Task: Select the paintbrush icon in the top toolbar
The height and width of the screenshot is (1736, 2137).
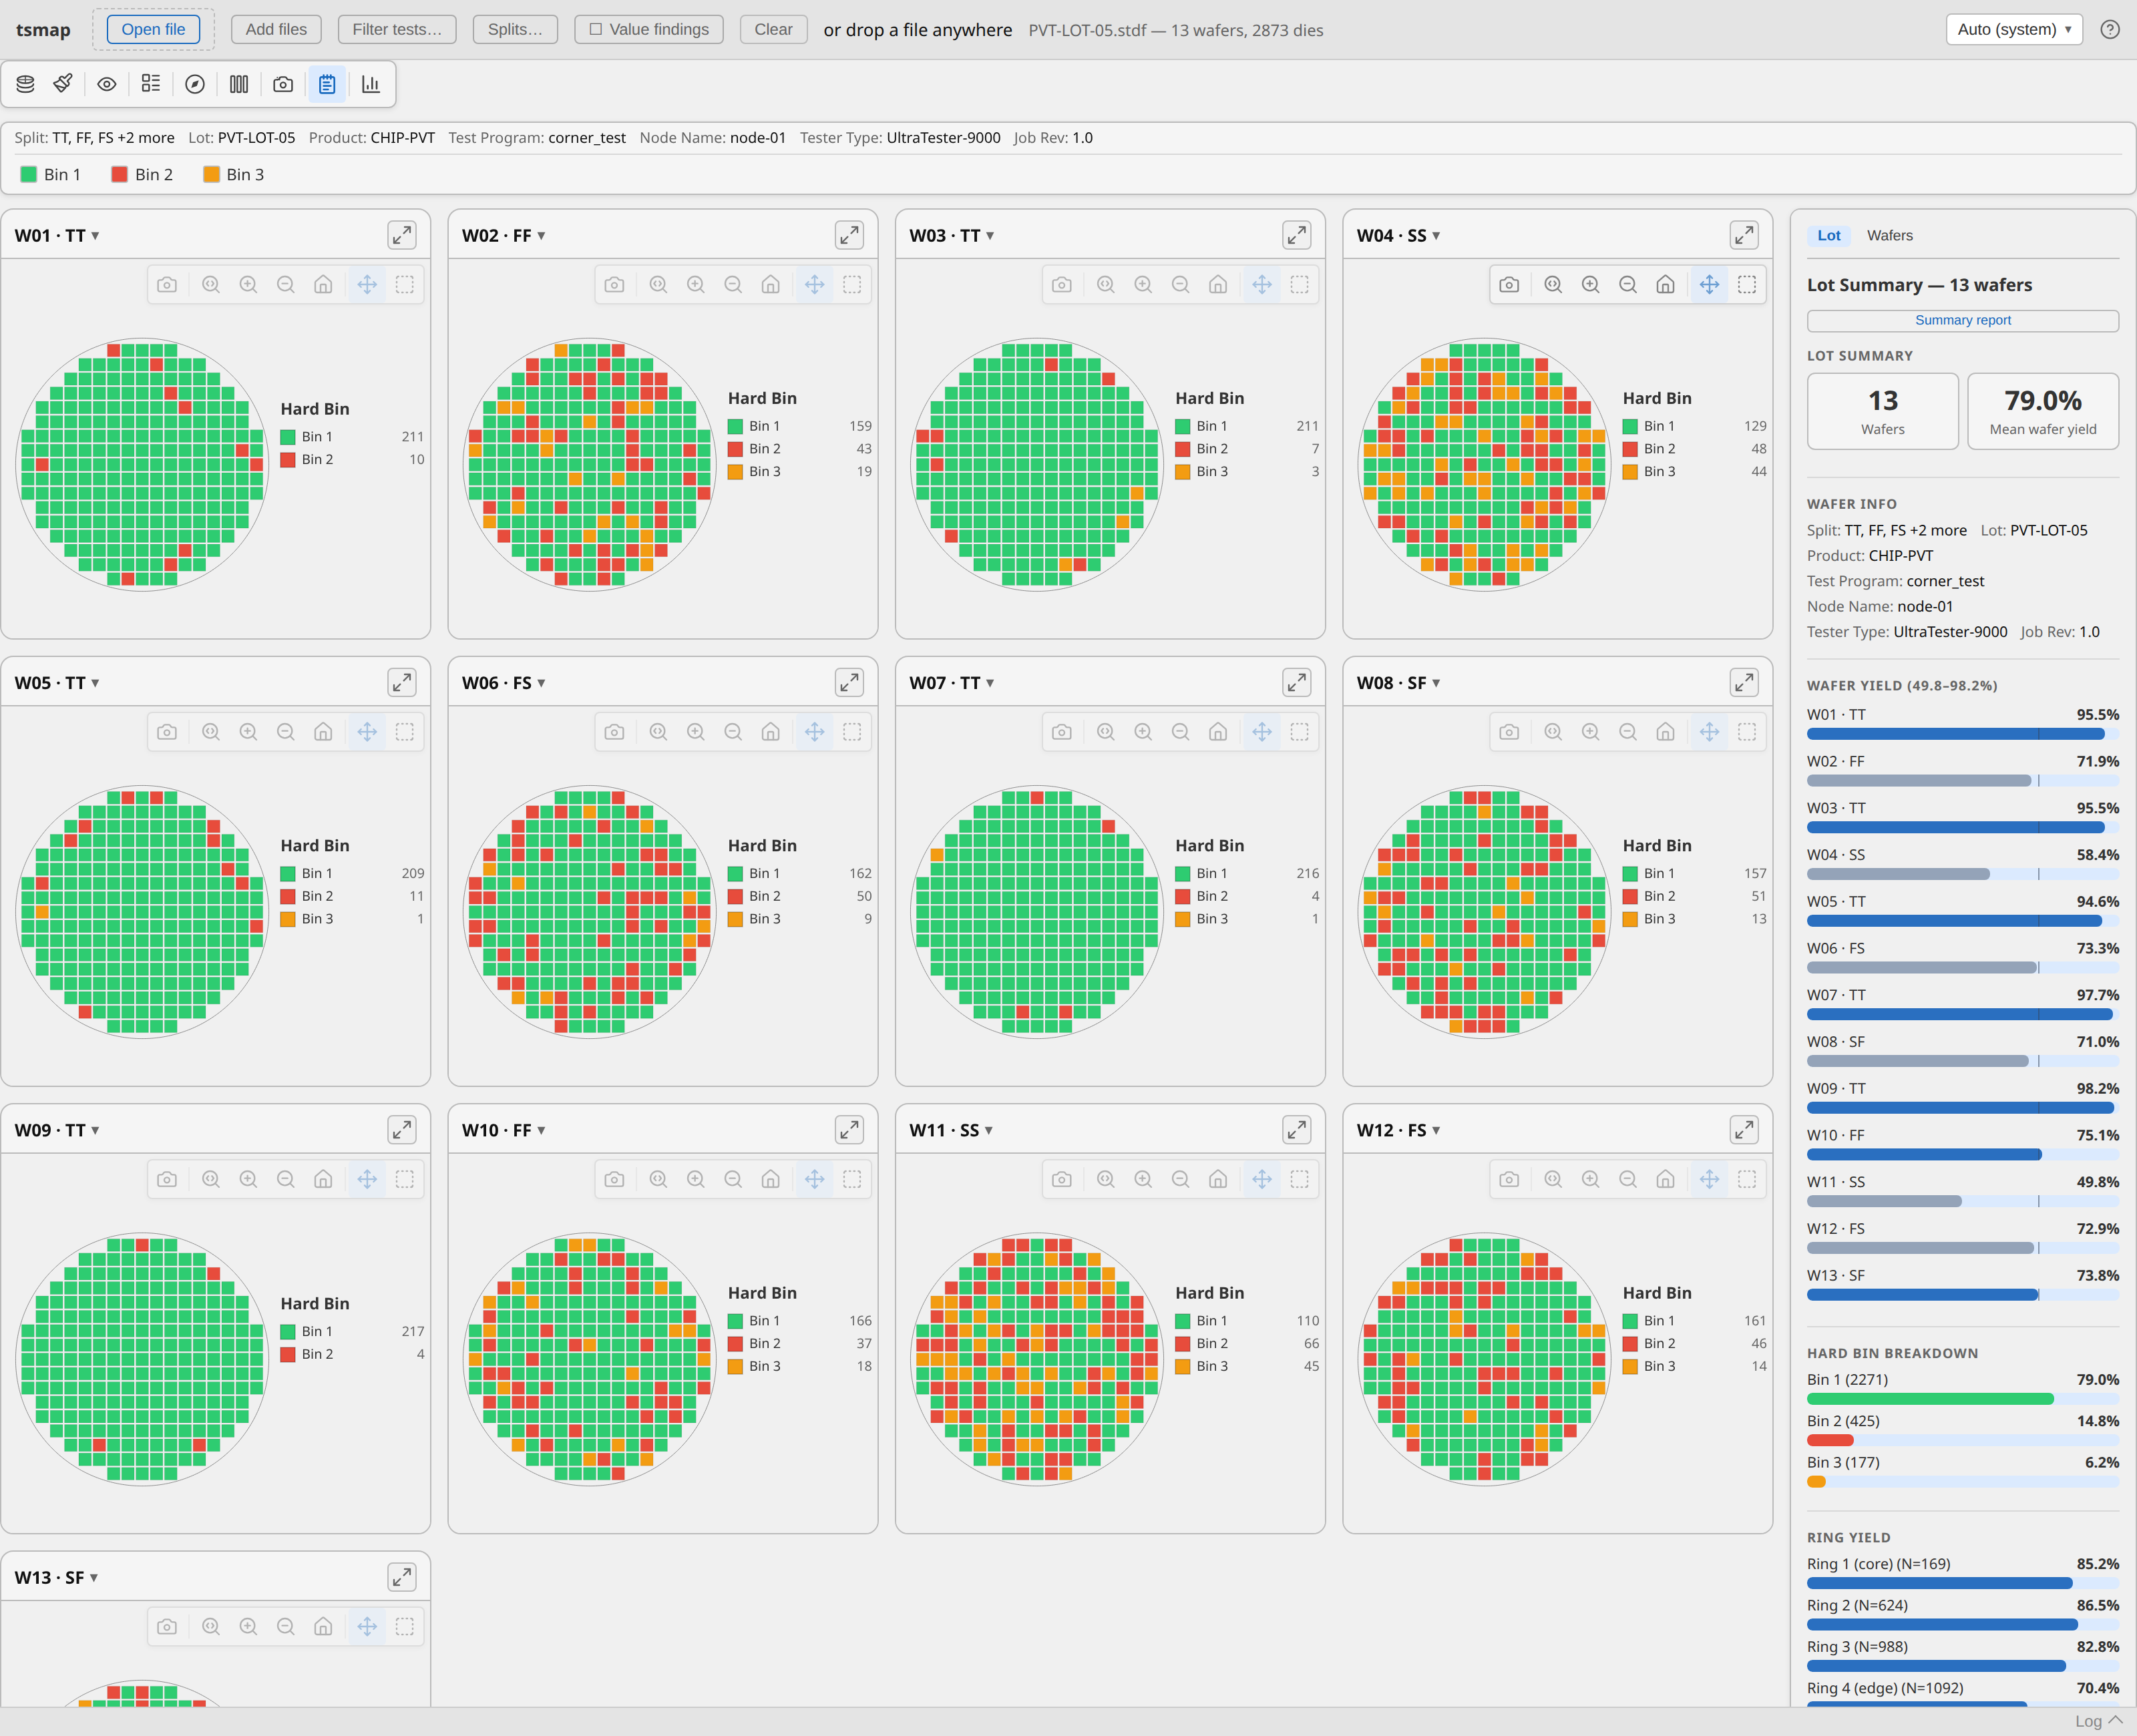Action: (63, 84)
